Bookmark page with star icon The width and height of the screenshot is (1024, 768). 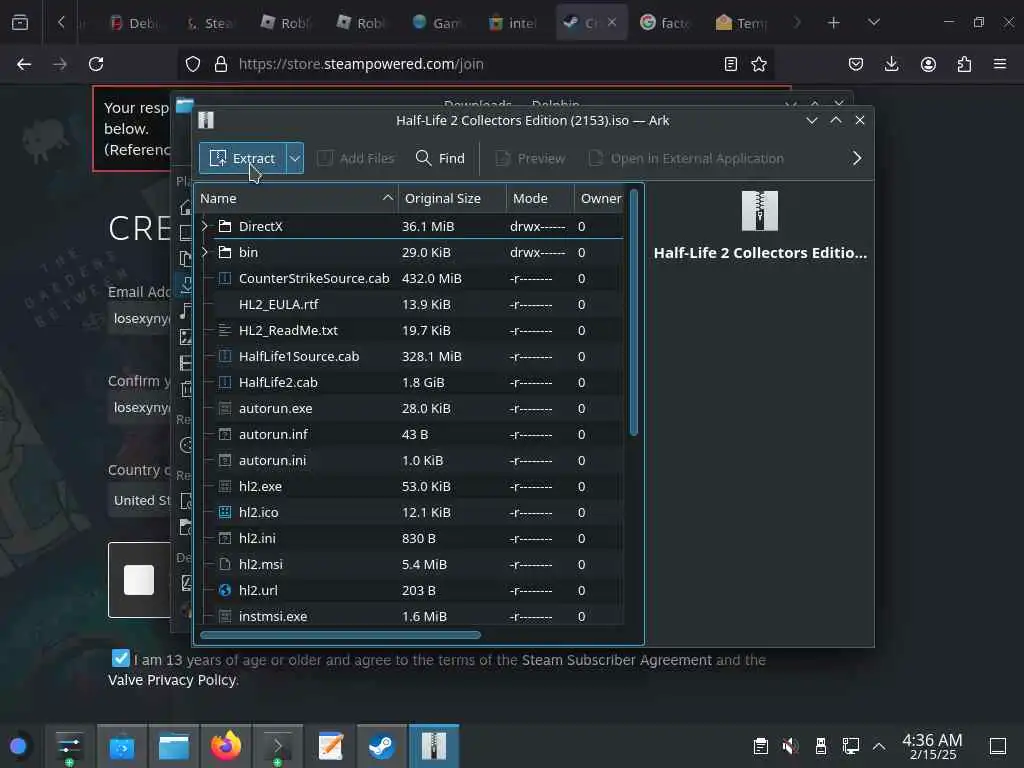click(x=759, y=64)
